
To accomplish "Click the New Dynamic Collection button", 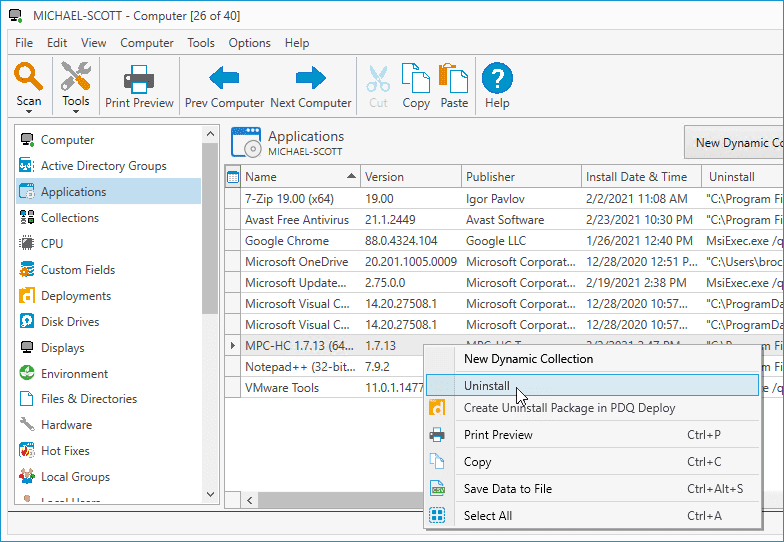I will point(734,142).
